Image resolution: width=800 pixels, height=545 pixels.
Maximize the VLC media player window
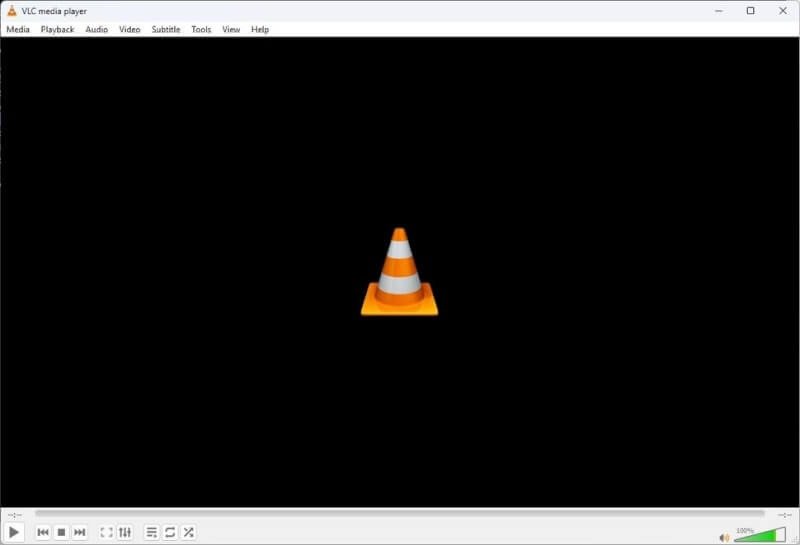pyautogui.click(x=751, y=11)
